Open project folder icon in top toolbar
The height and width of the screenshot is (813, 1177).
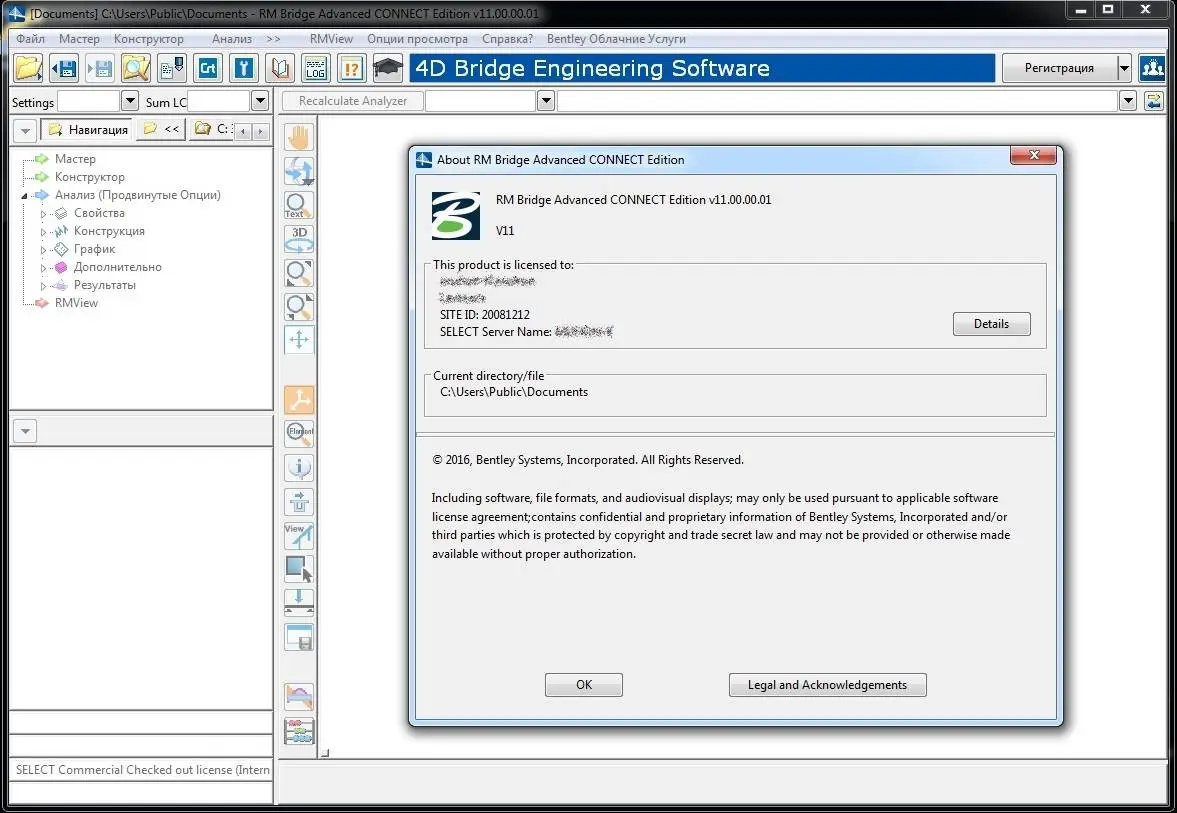28,68
